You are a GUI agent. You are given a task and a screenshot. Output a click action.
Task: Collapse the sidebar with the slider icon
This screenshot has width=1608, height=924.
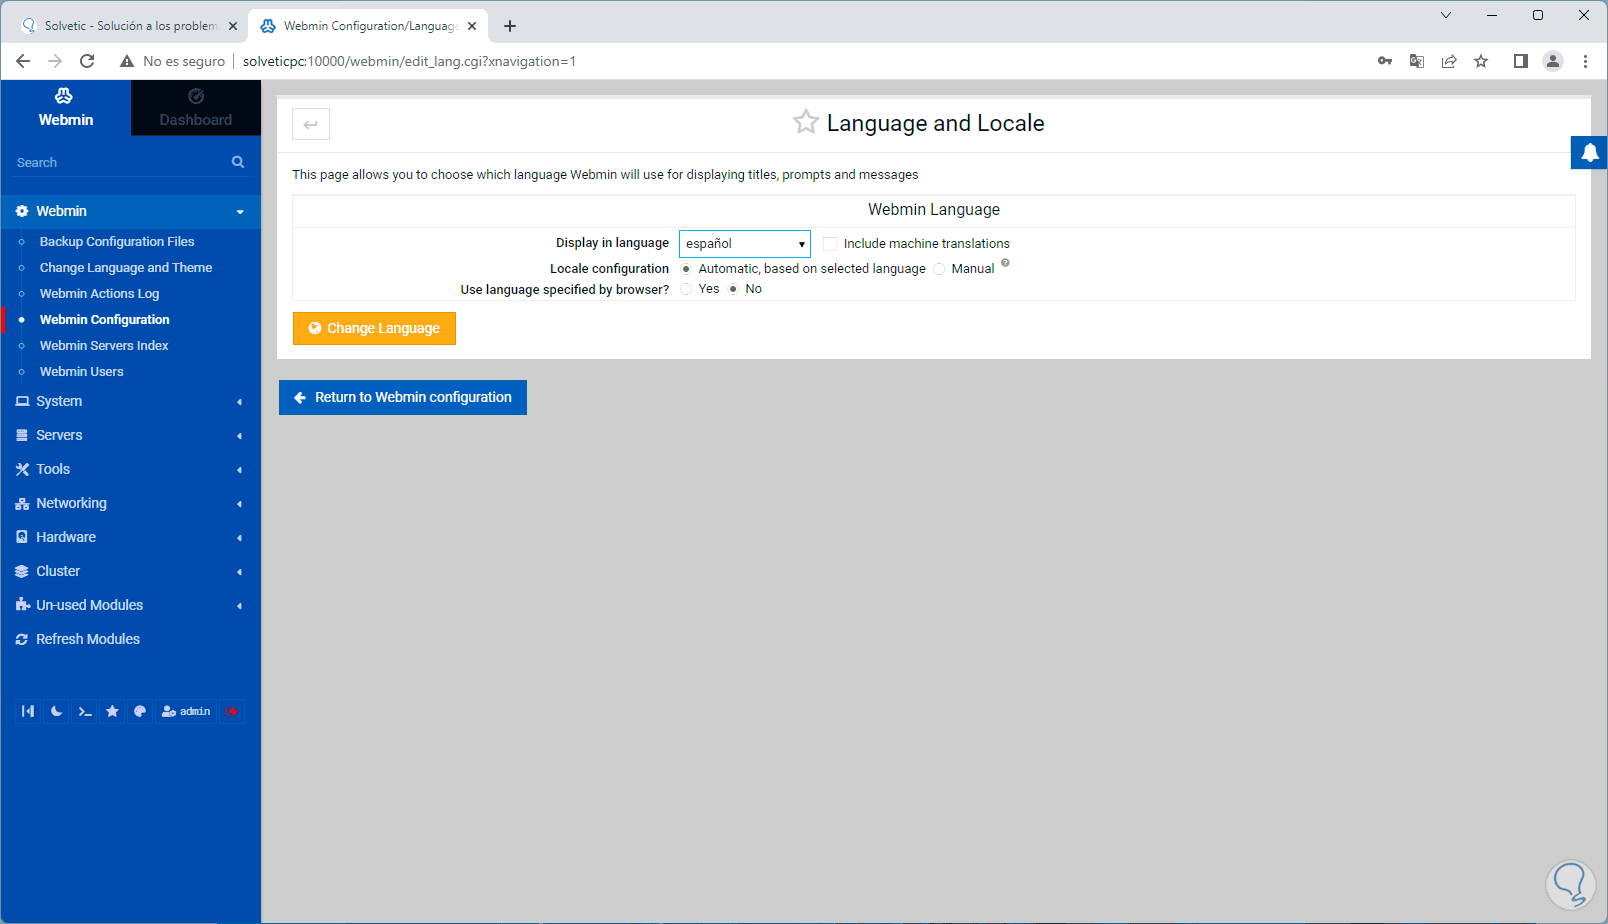[x=28, y=711]
